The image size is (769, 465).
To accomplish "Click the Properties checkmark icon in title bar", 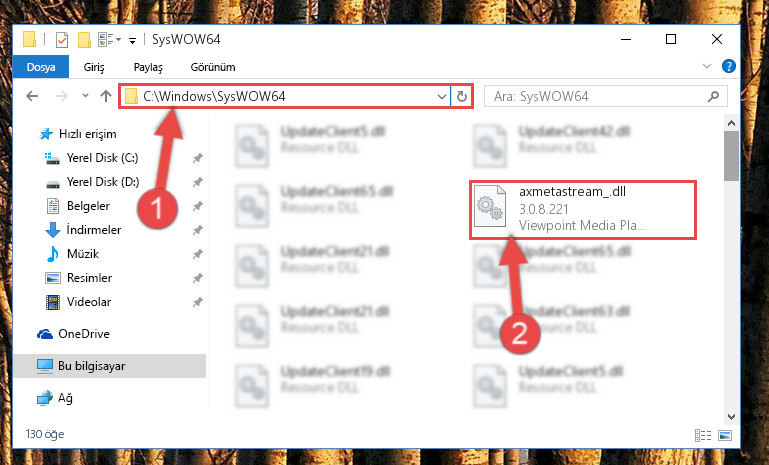I will pos(62,40).
